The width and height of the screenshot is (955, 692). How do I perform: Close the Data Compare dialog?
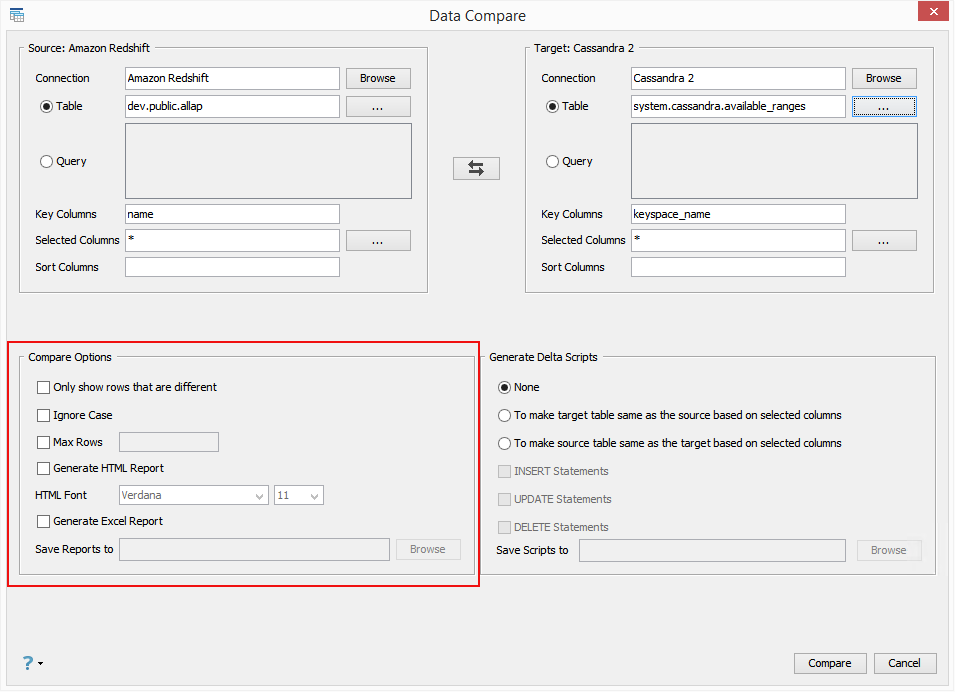932,13
